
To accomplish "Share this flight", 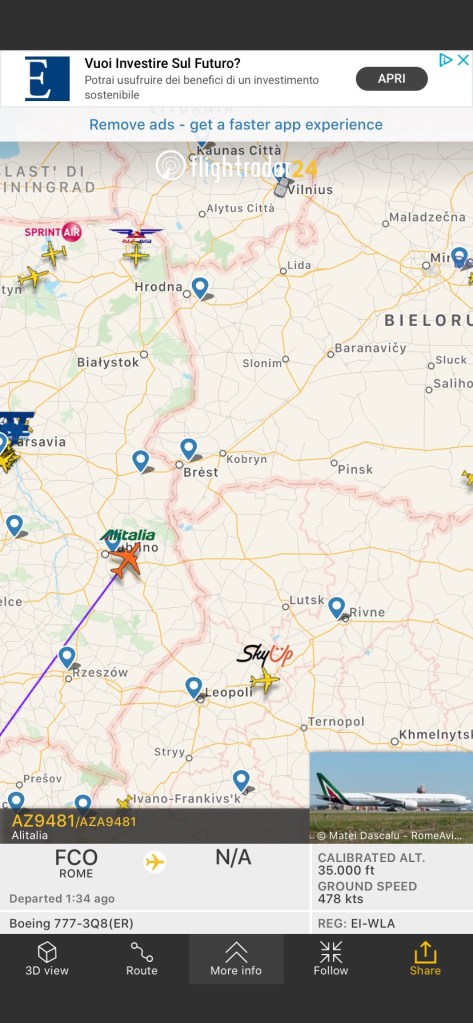I will point(425,958).
